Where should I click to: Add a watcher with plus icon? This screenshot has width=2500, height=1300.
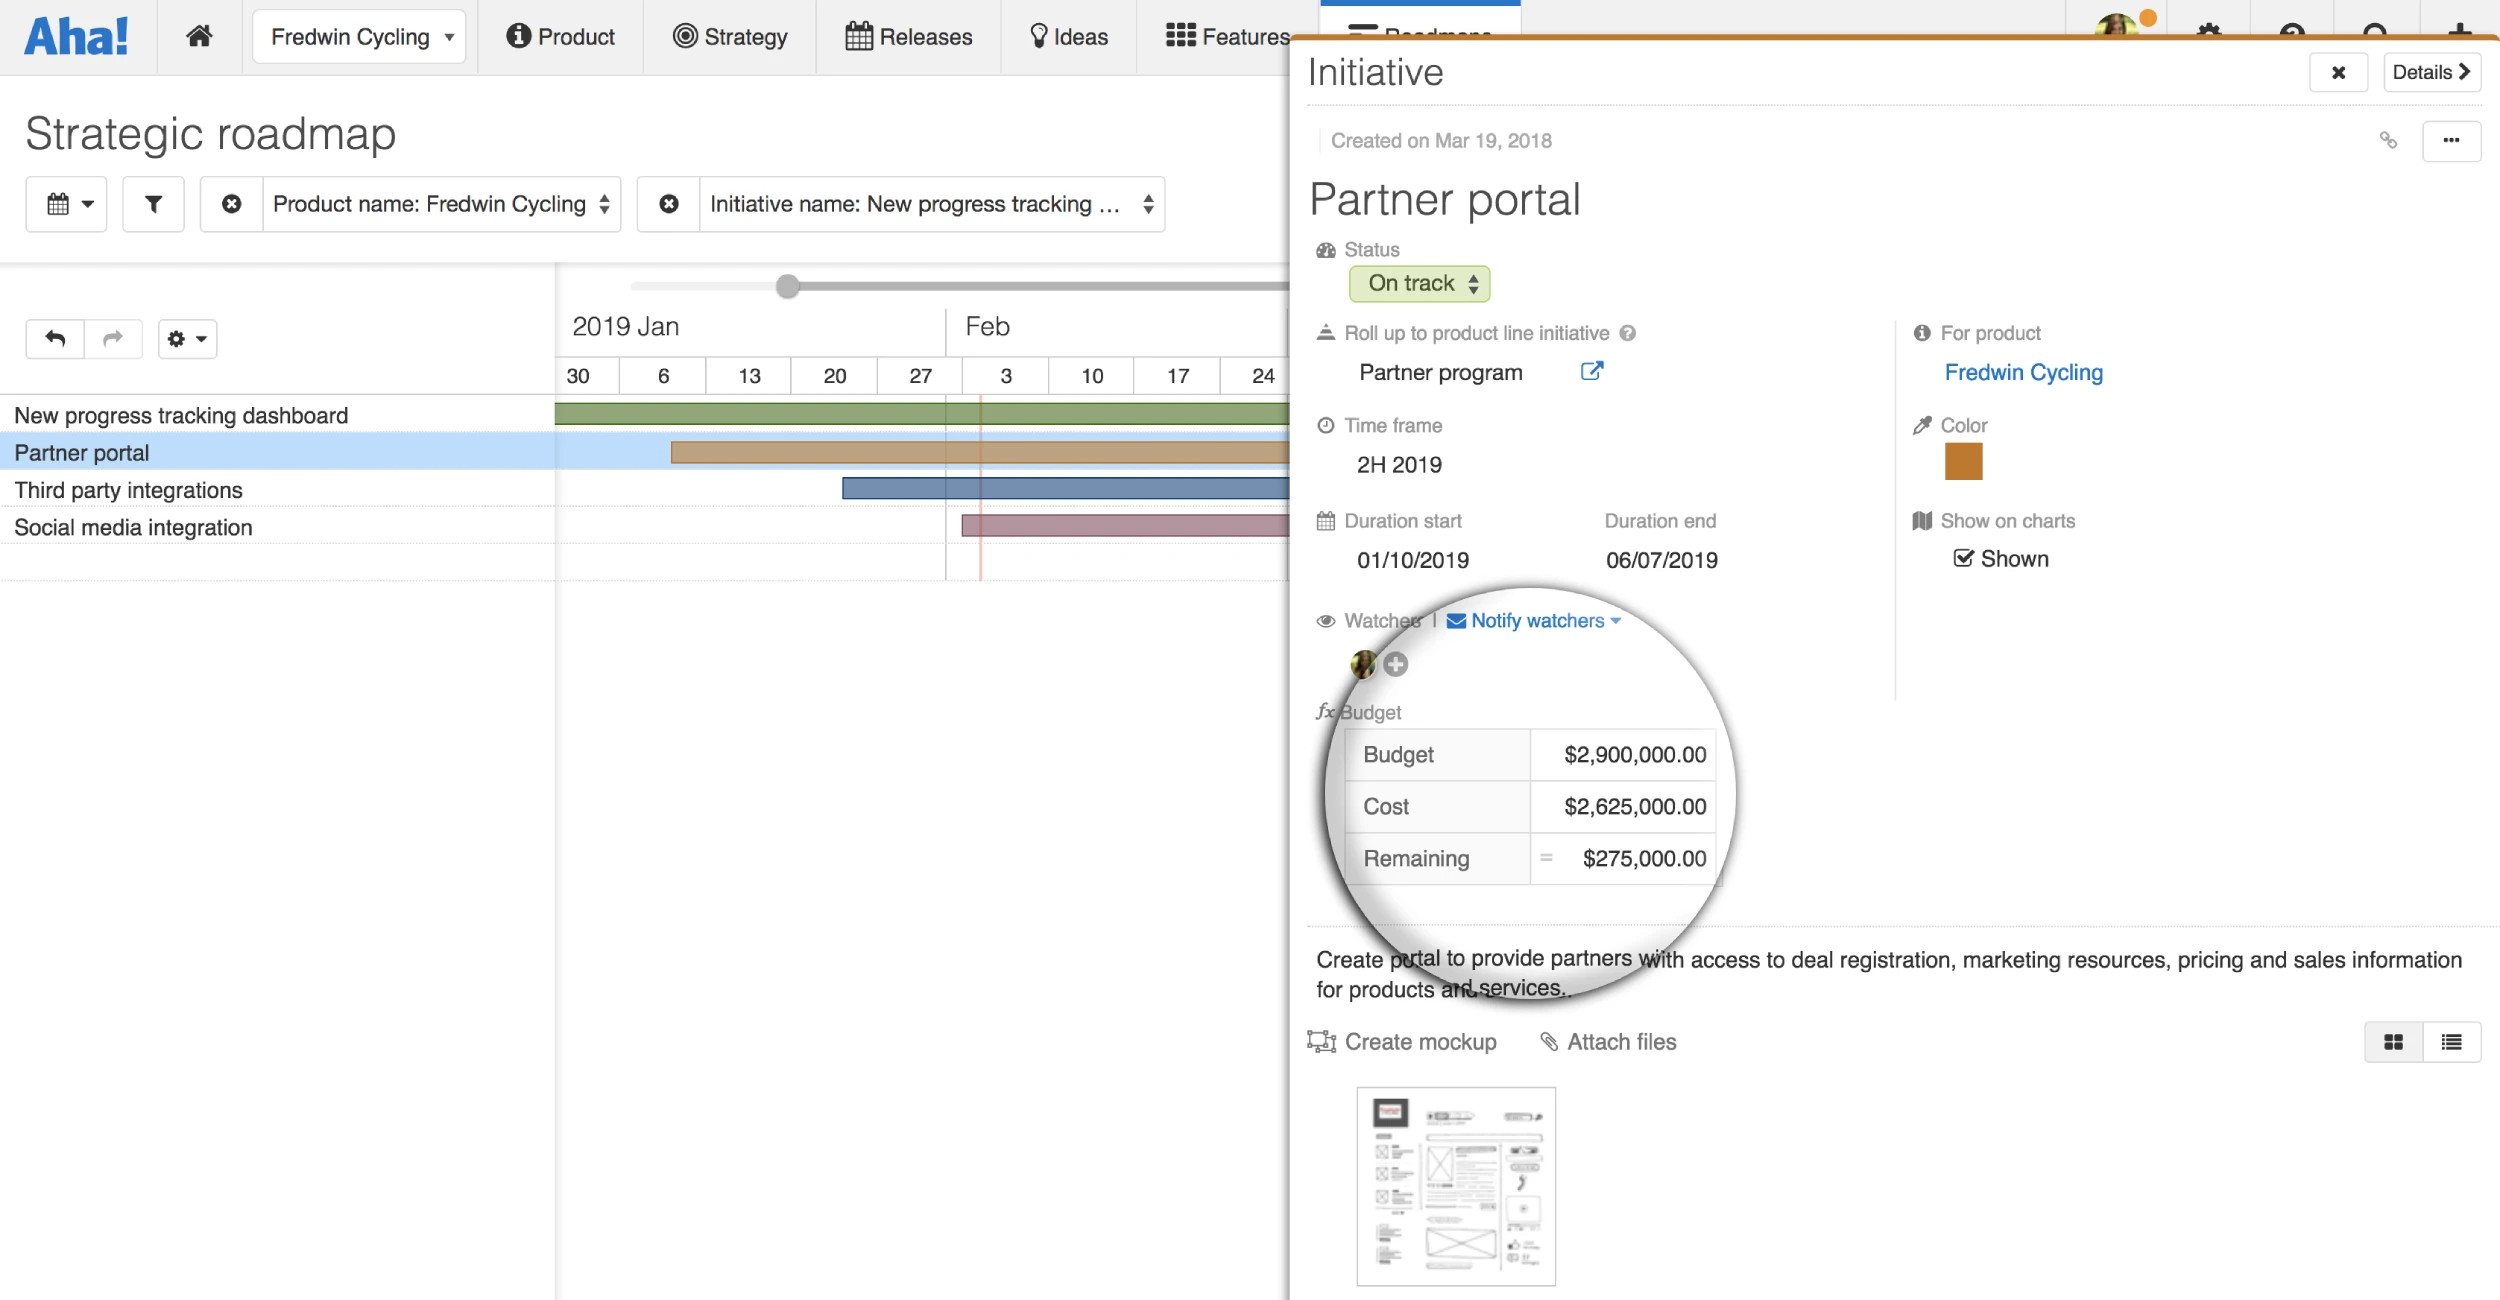1396,664
